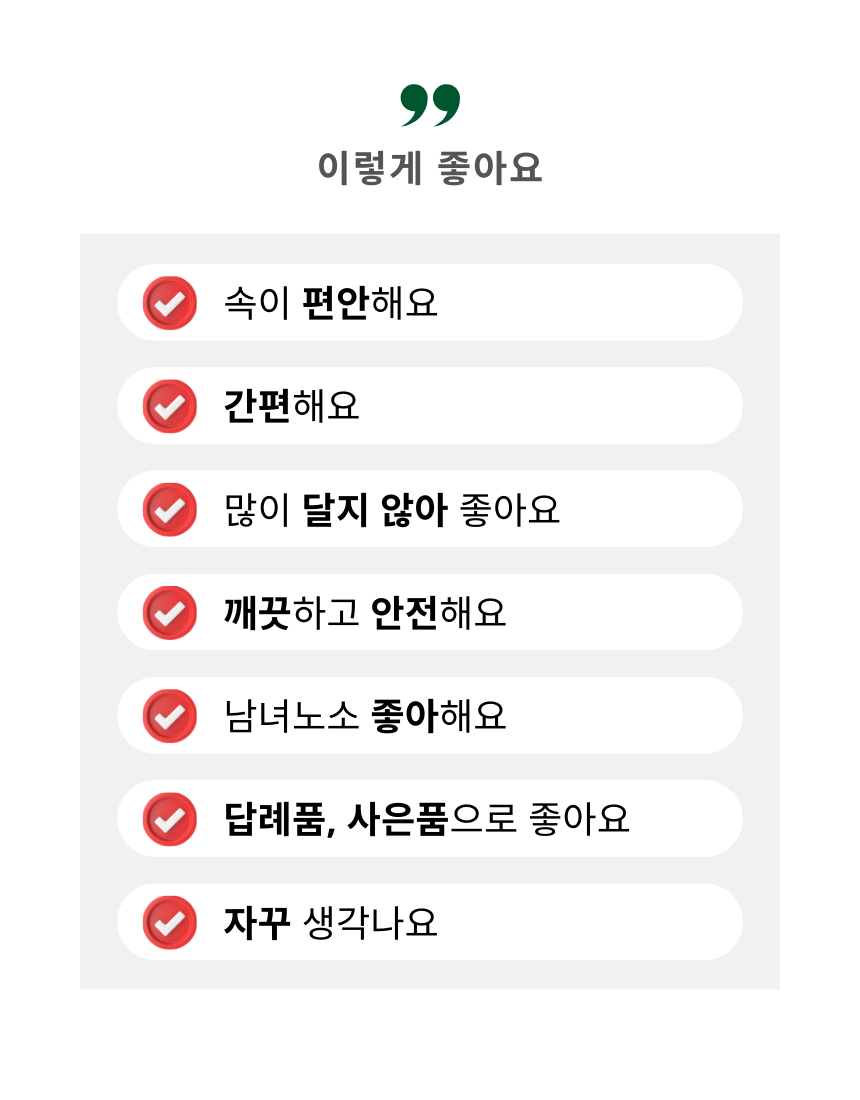
Task: Click the check icon beside '자꾸 생각나요'
Action: [170, 922]
